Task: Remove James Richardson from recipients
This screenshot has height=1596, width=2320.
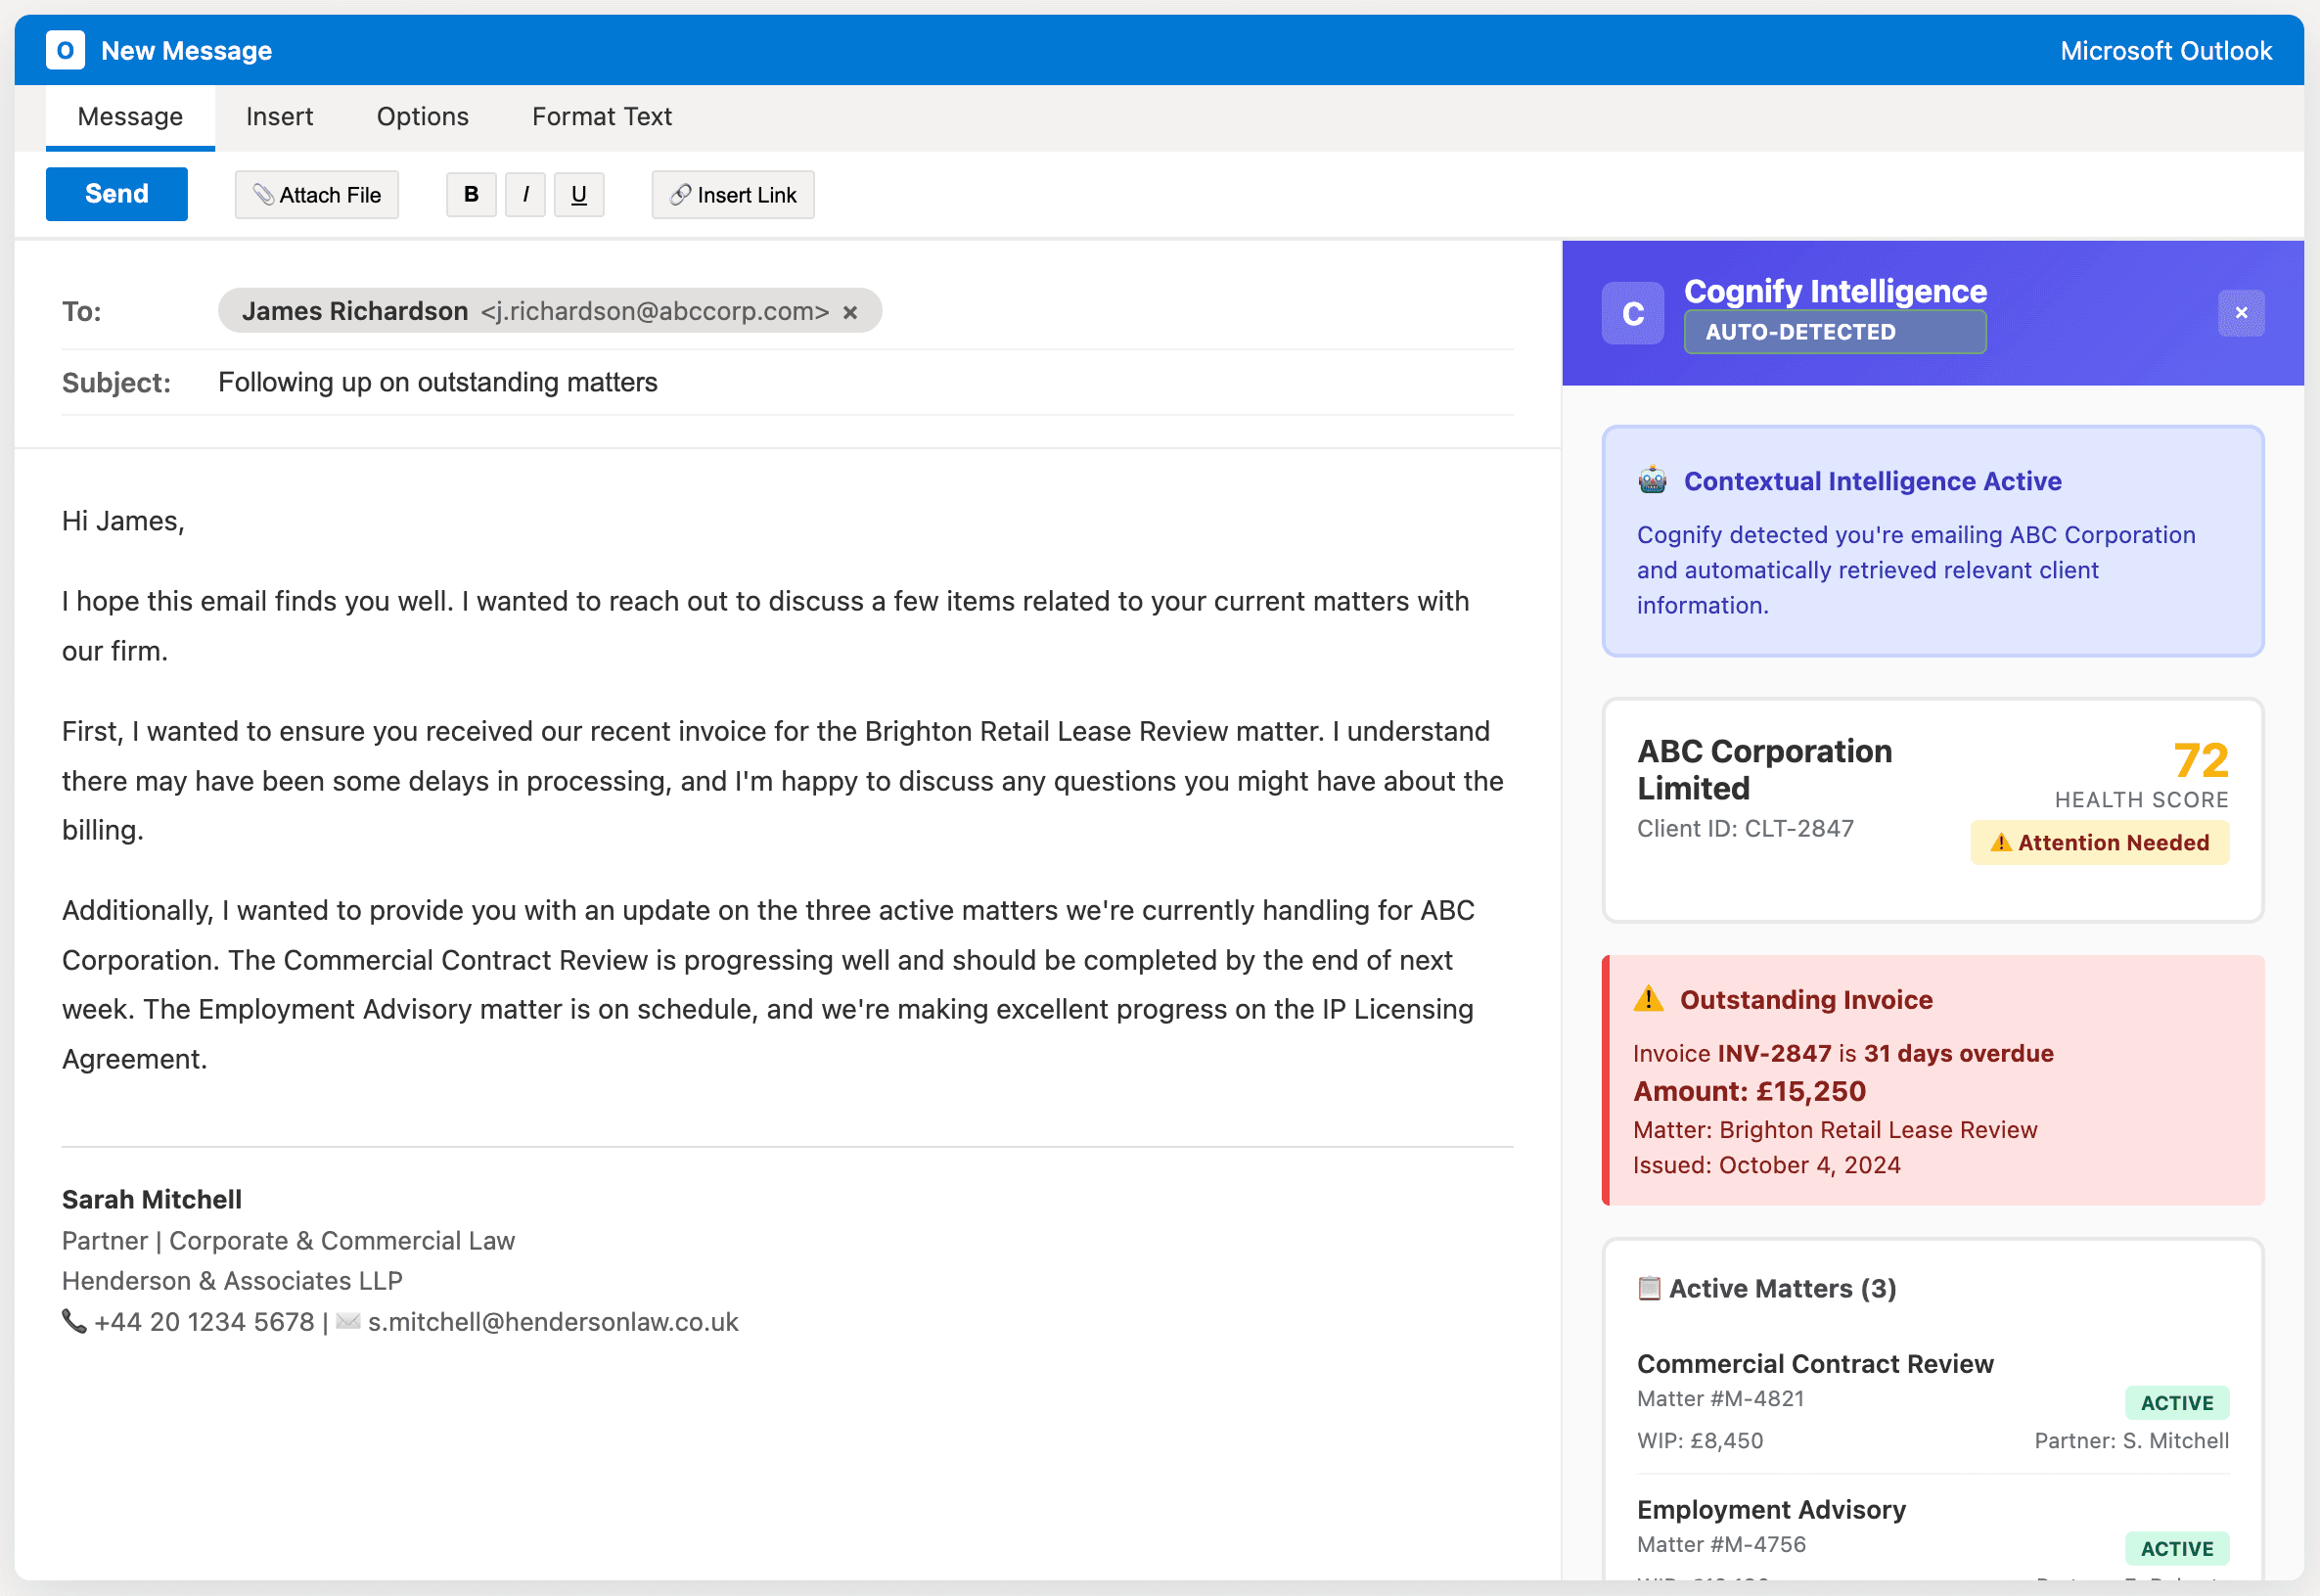Action: tap(849, 311)
